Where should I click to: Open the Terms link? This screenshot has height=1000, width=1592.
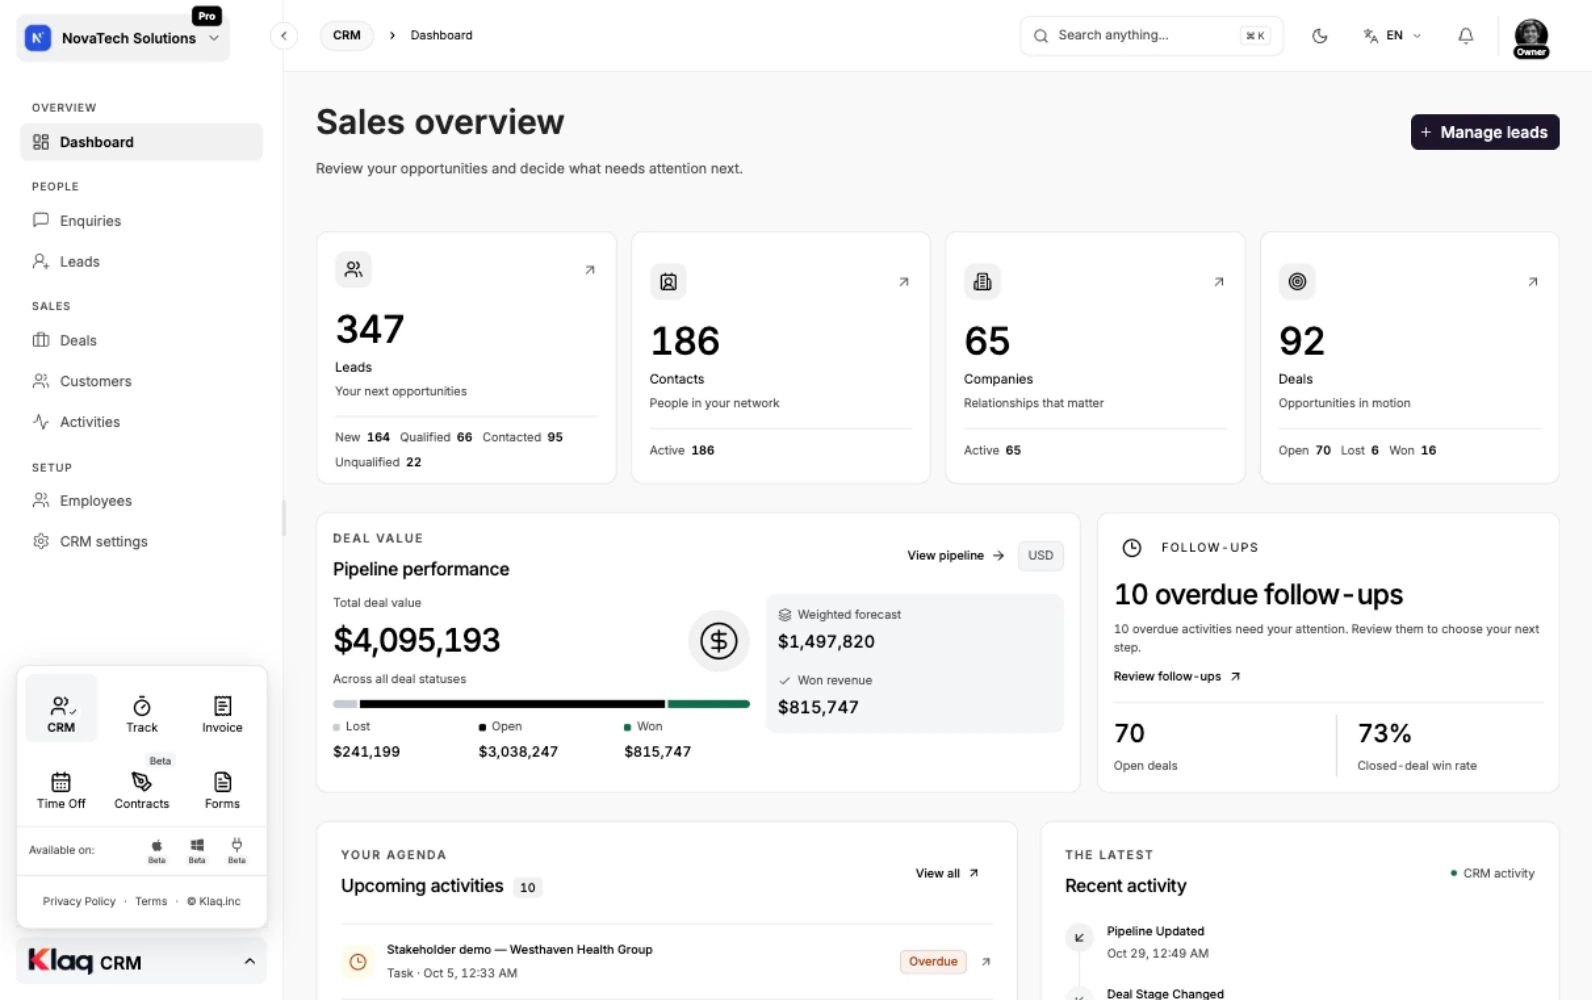tap(151, 901)
